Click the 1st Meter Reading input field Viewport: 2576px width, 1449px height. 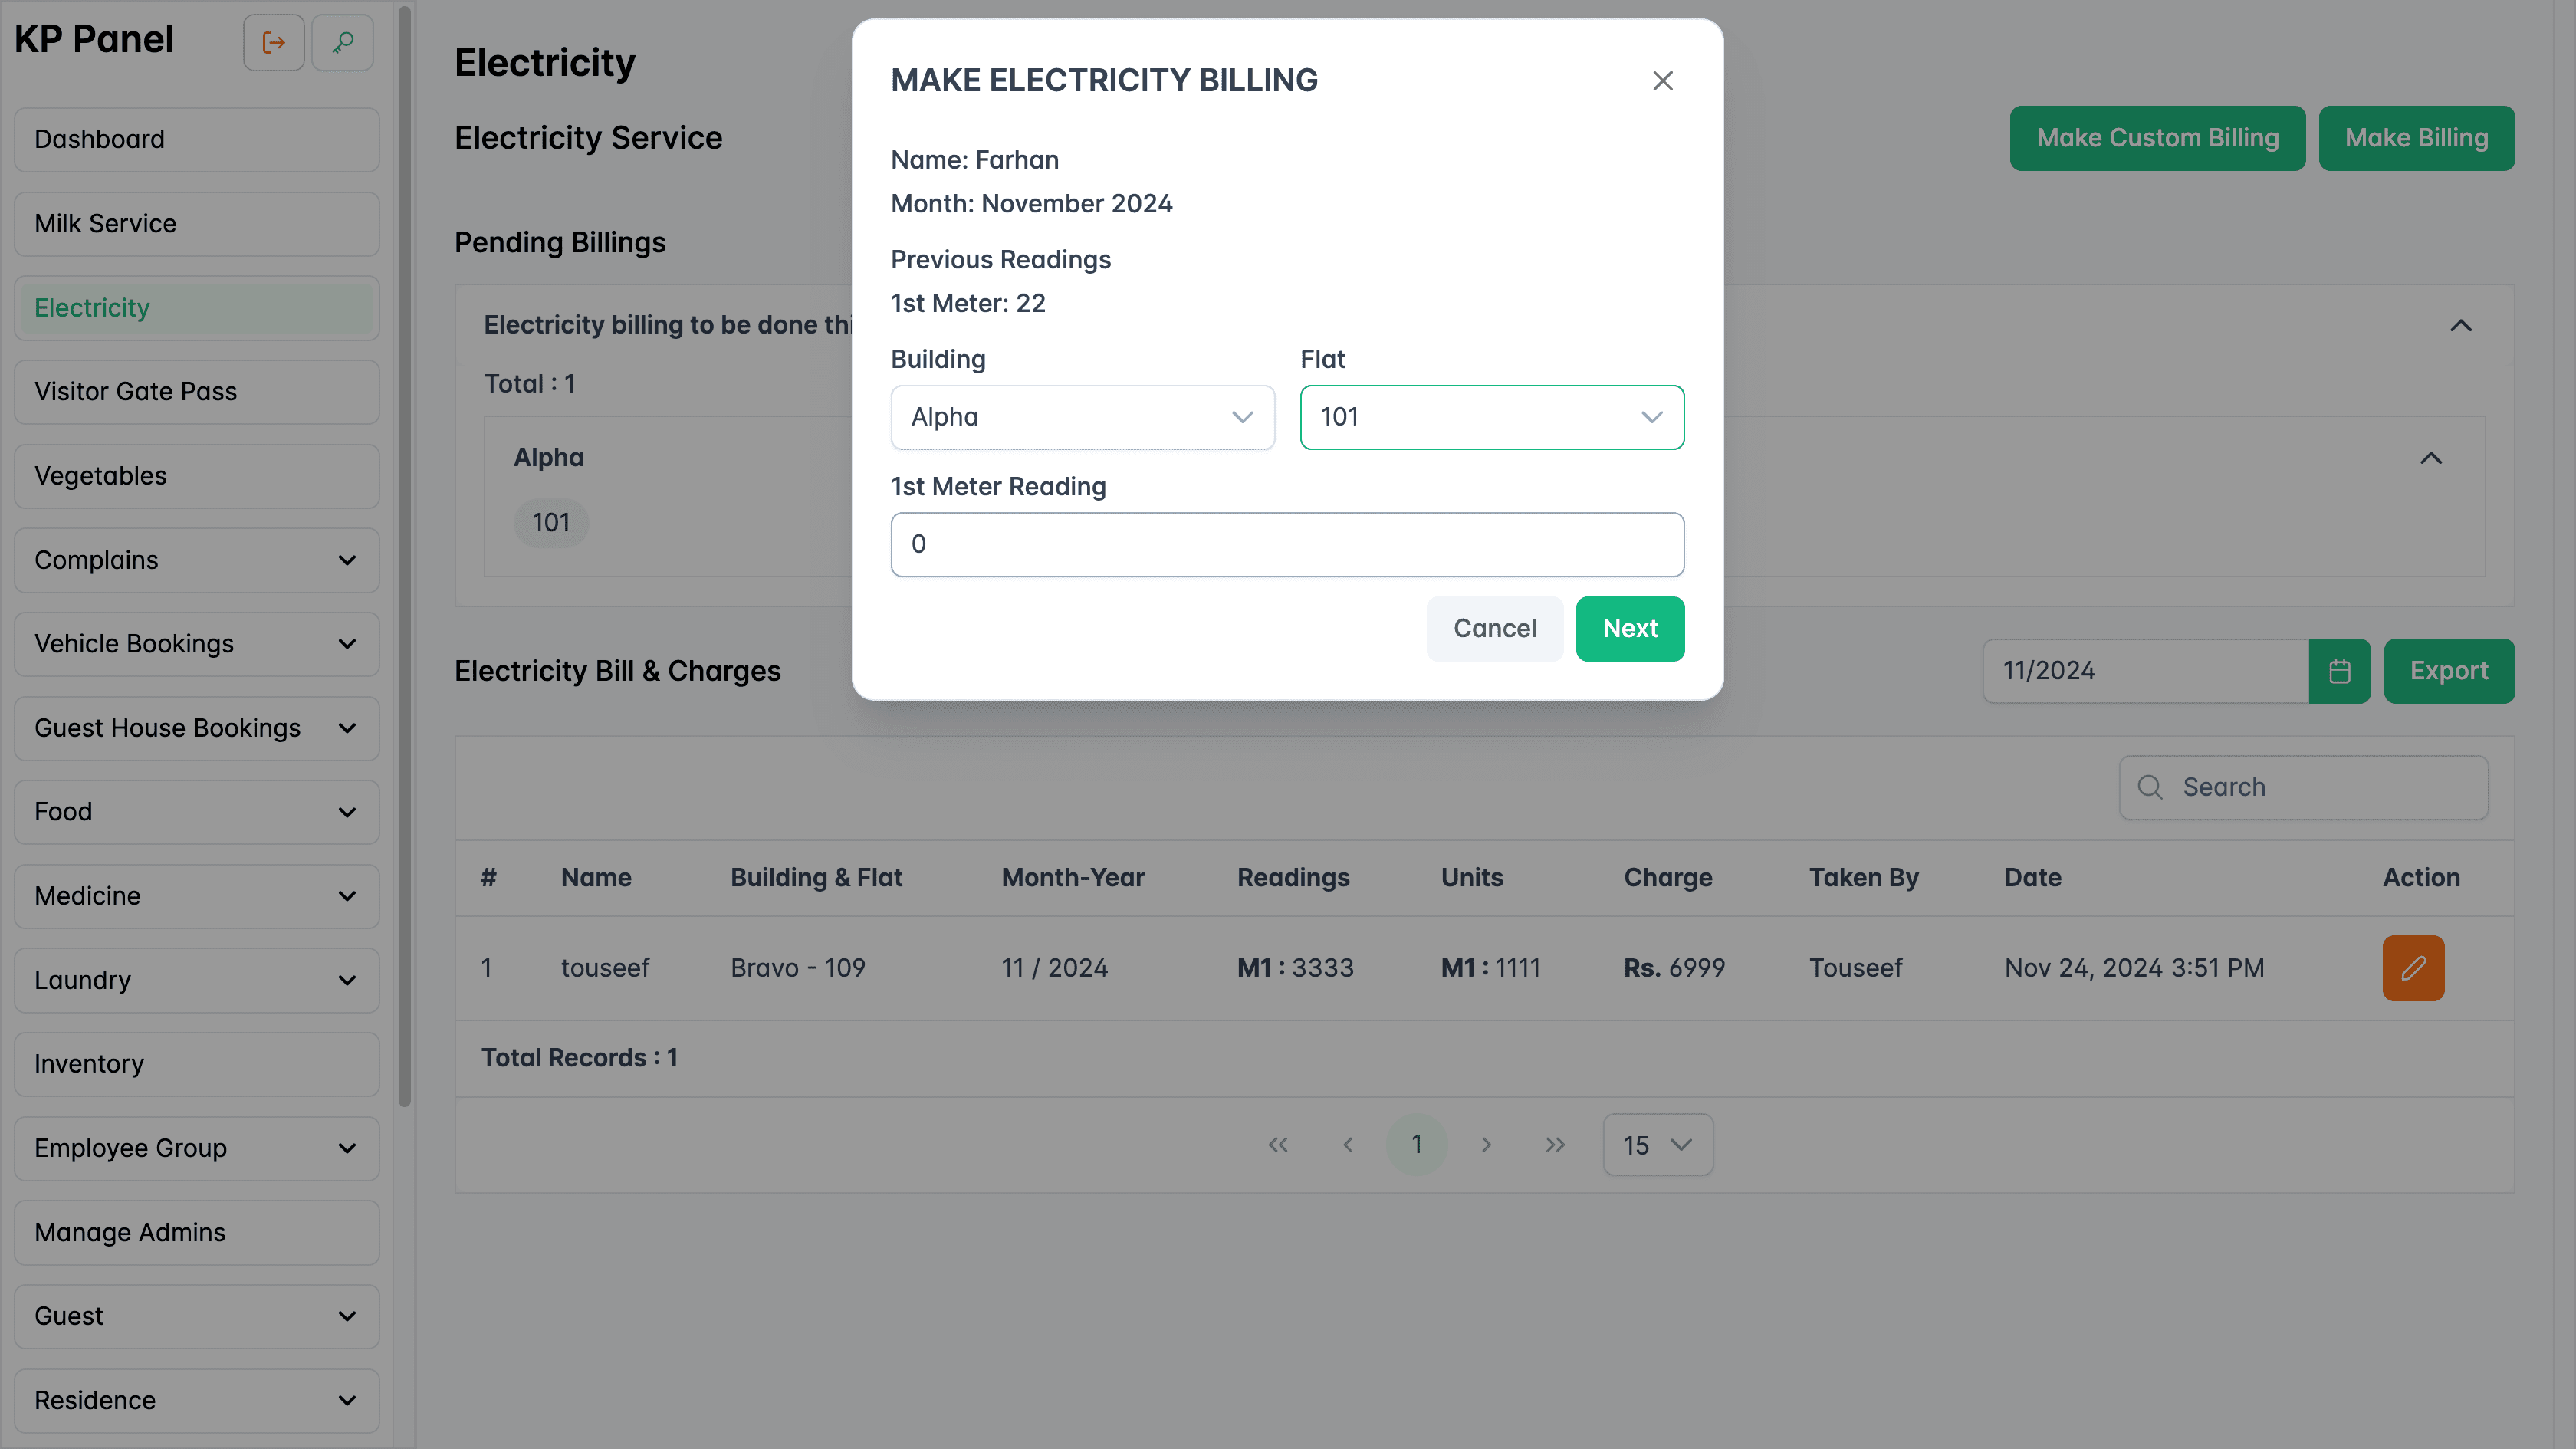[x=1287, y=544]
